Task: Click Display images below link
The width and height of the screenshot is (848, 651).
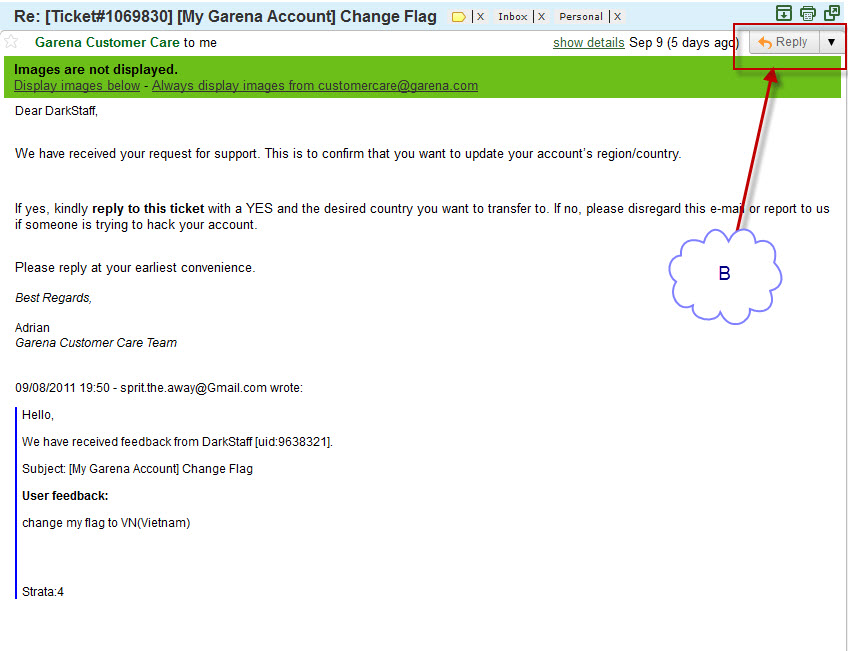Action: tap(77, 85)
